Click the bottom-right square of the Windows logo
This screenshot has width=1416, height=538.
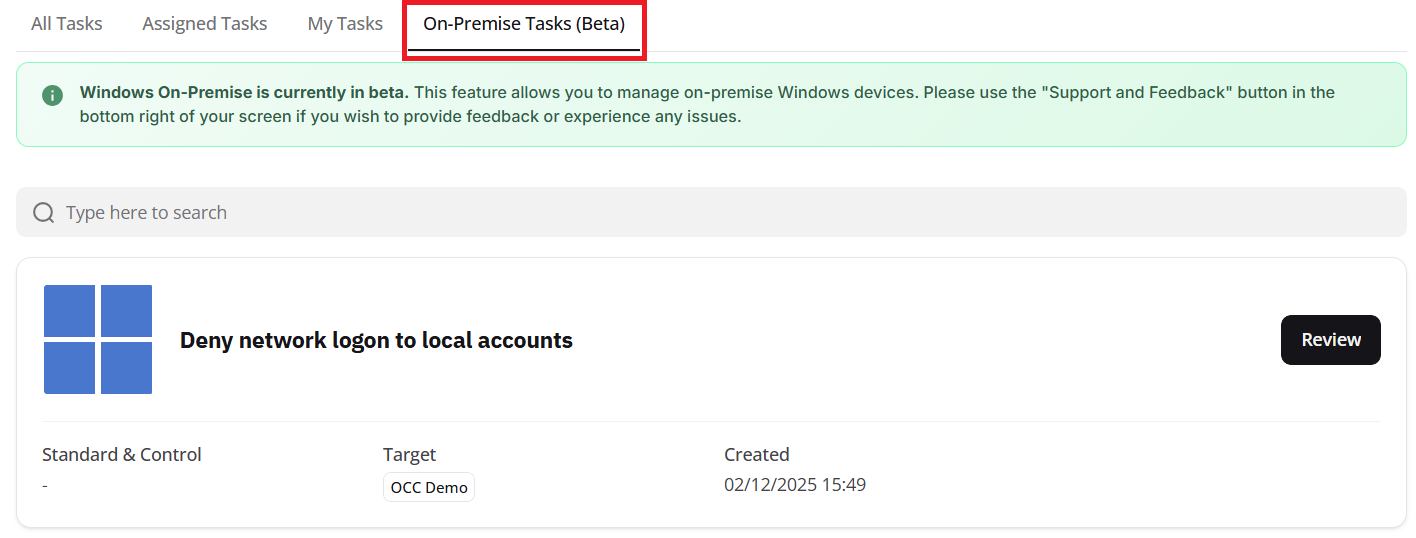(126, 368)
